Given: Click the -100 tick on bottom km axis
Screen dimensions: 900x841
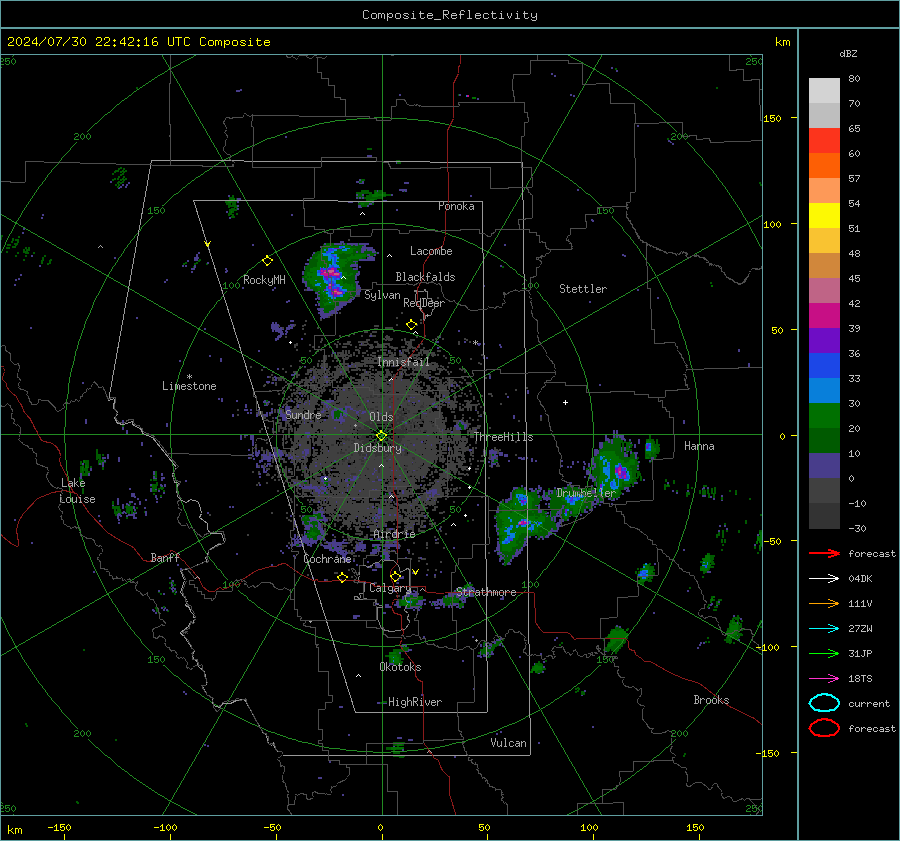Looking at the screenshot, I should coord(165,827).
